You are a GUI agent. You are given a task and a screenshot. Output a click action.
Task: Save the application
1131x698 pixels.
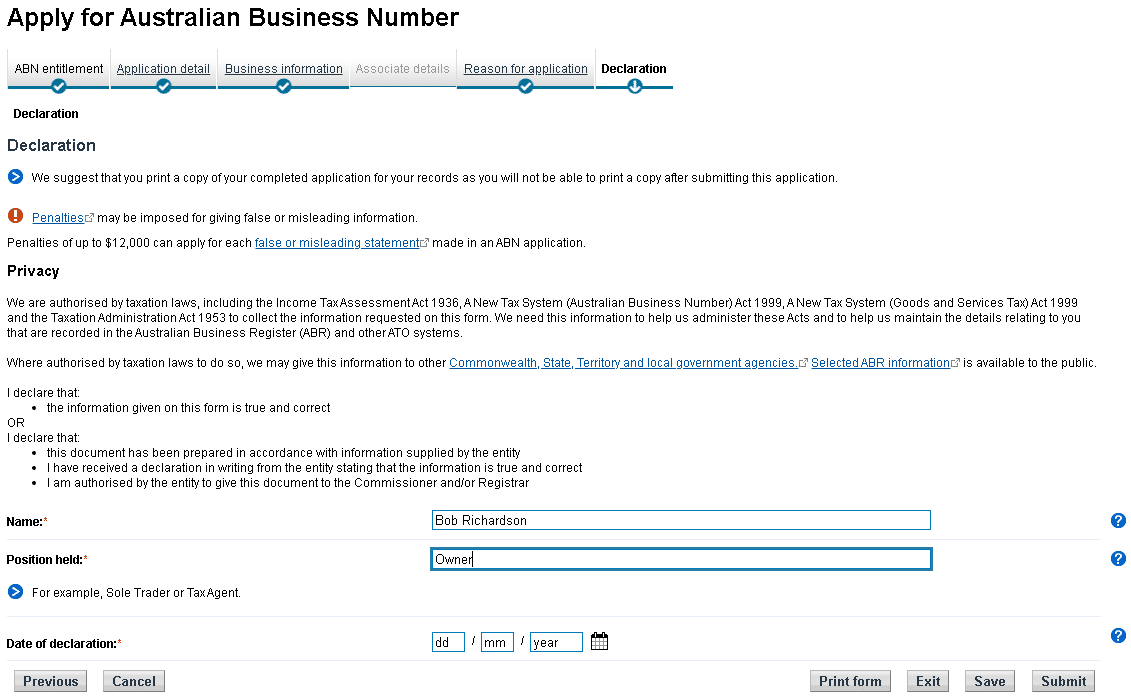[x=989, y=681]
